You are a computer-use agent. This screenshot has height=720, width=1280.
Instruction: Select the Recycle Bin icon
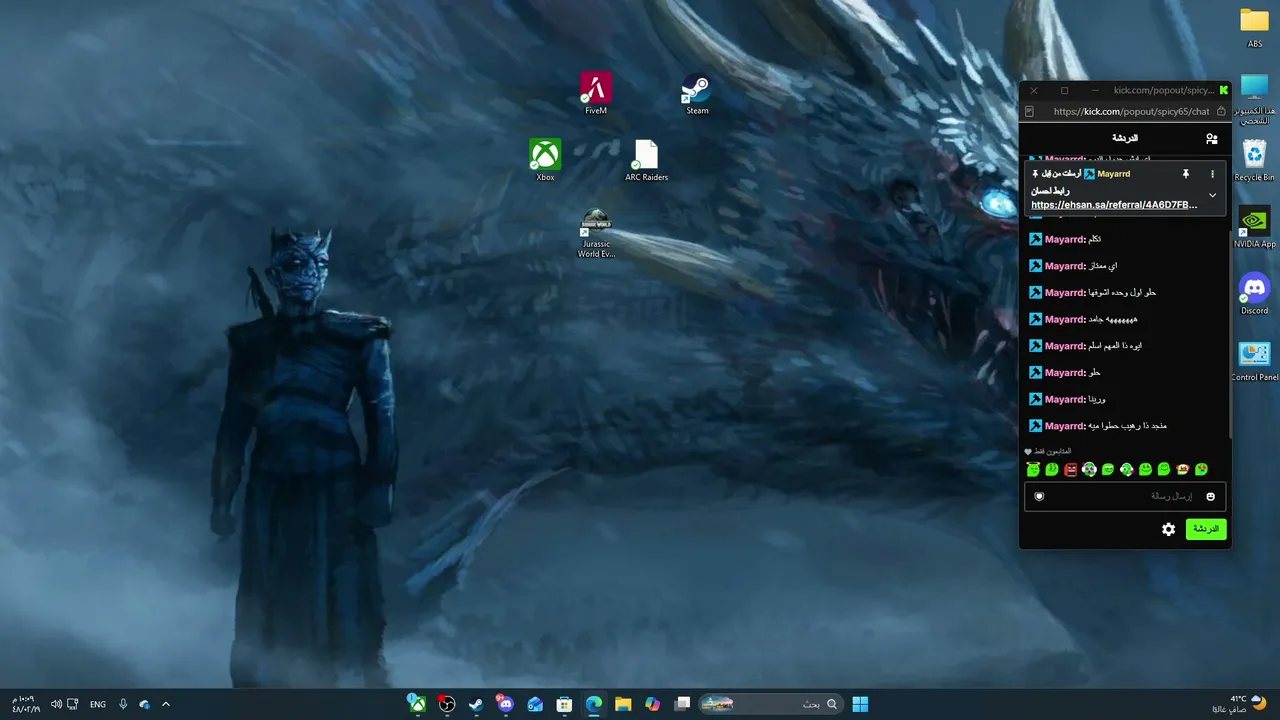(x=1254, y=160)
